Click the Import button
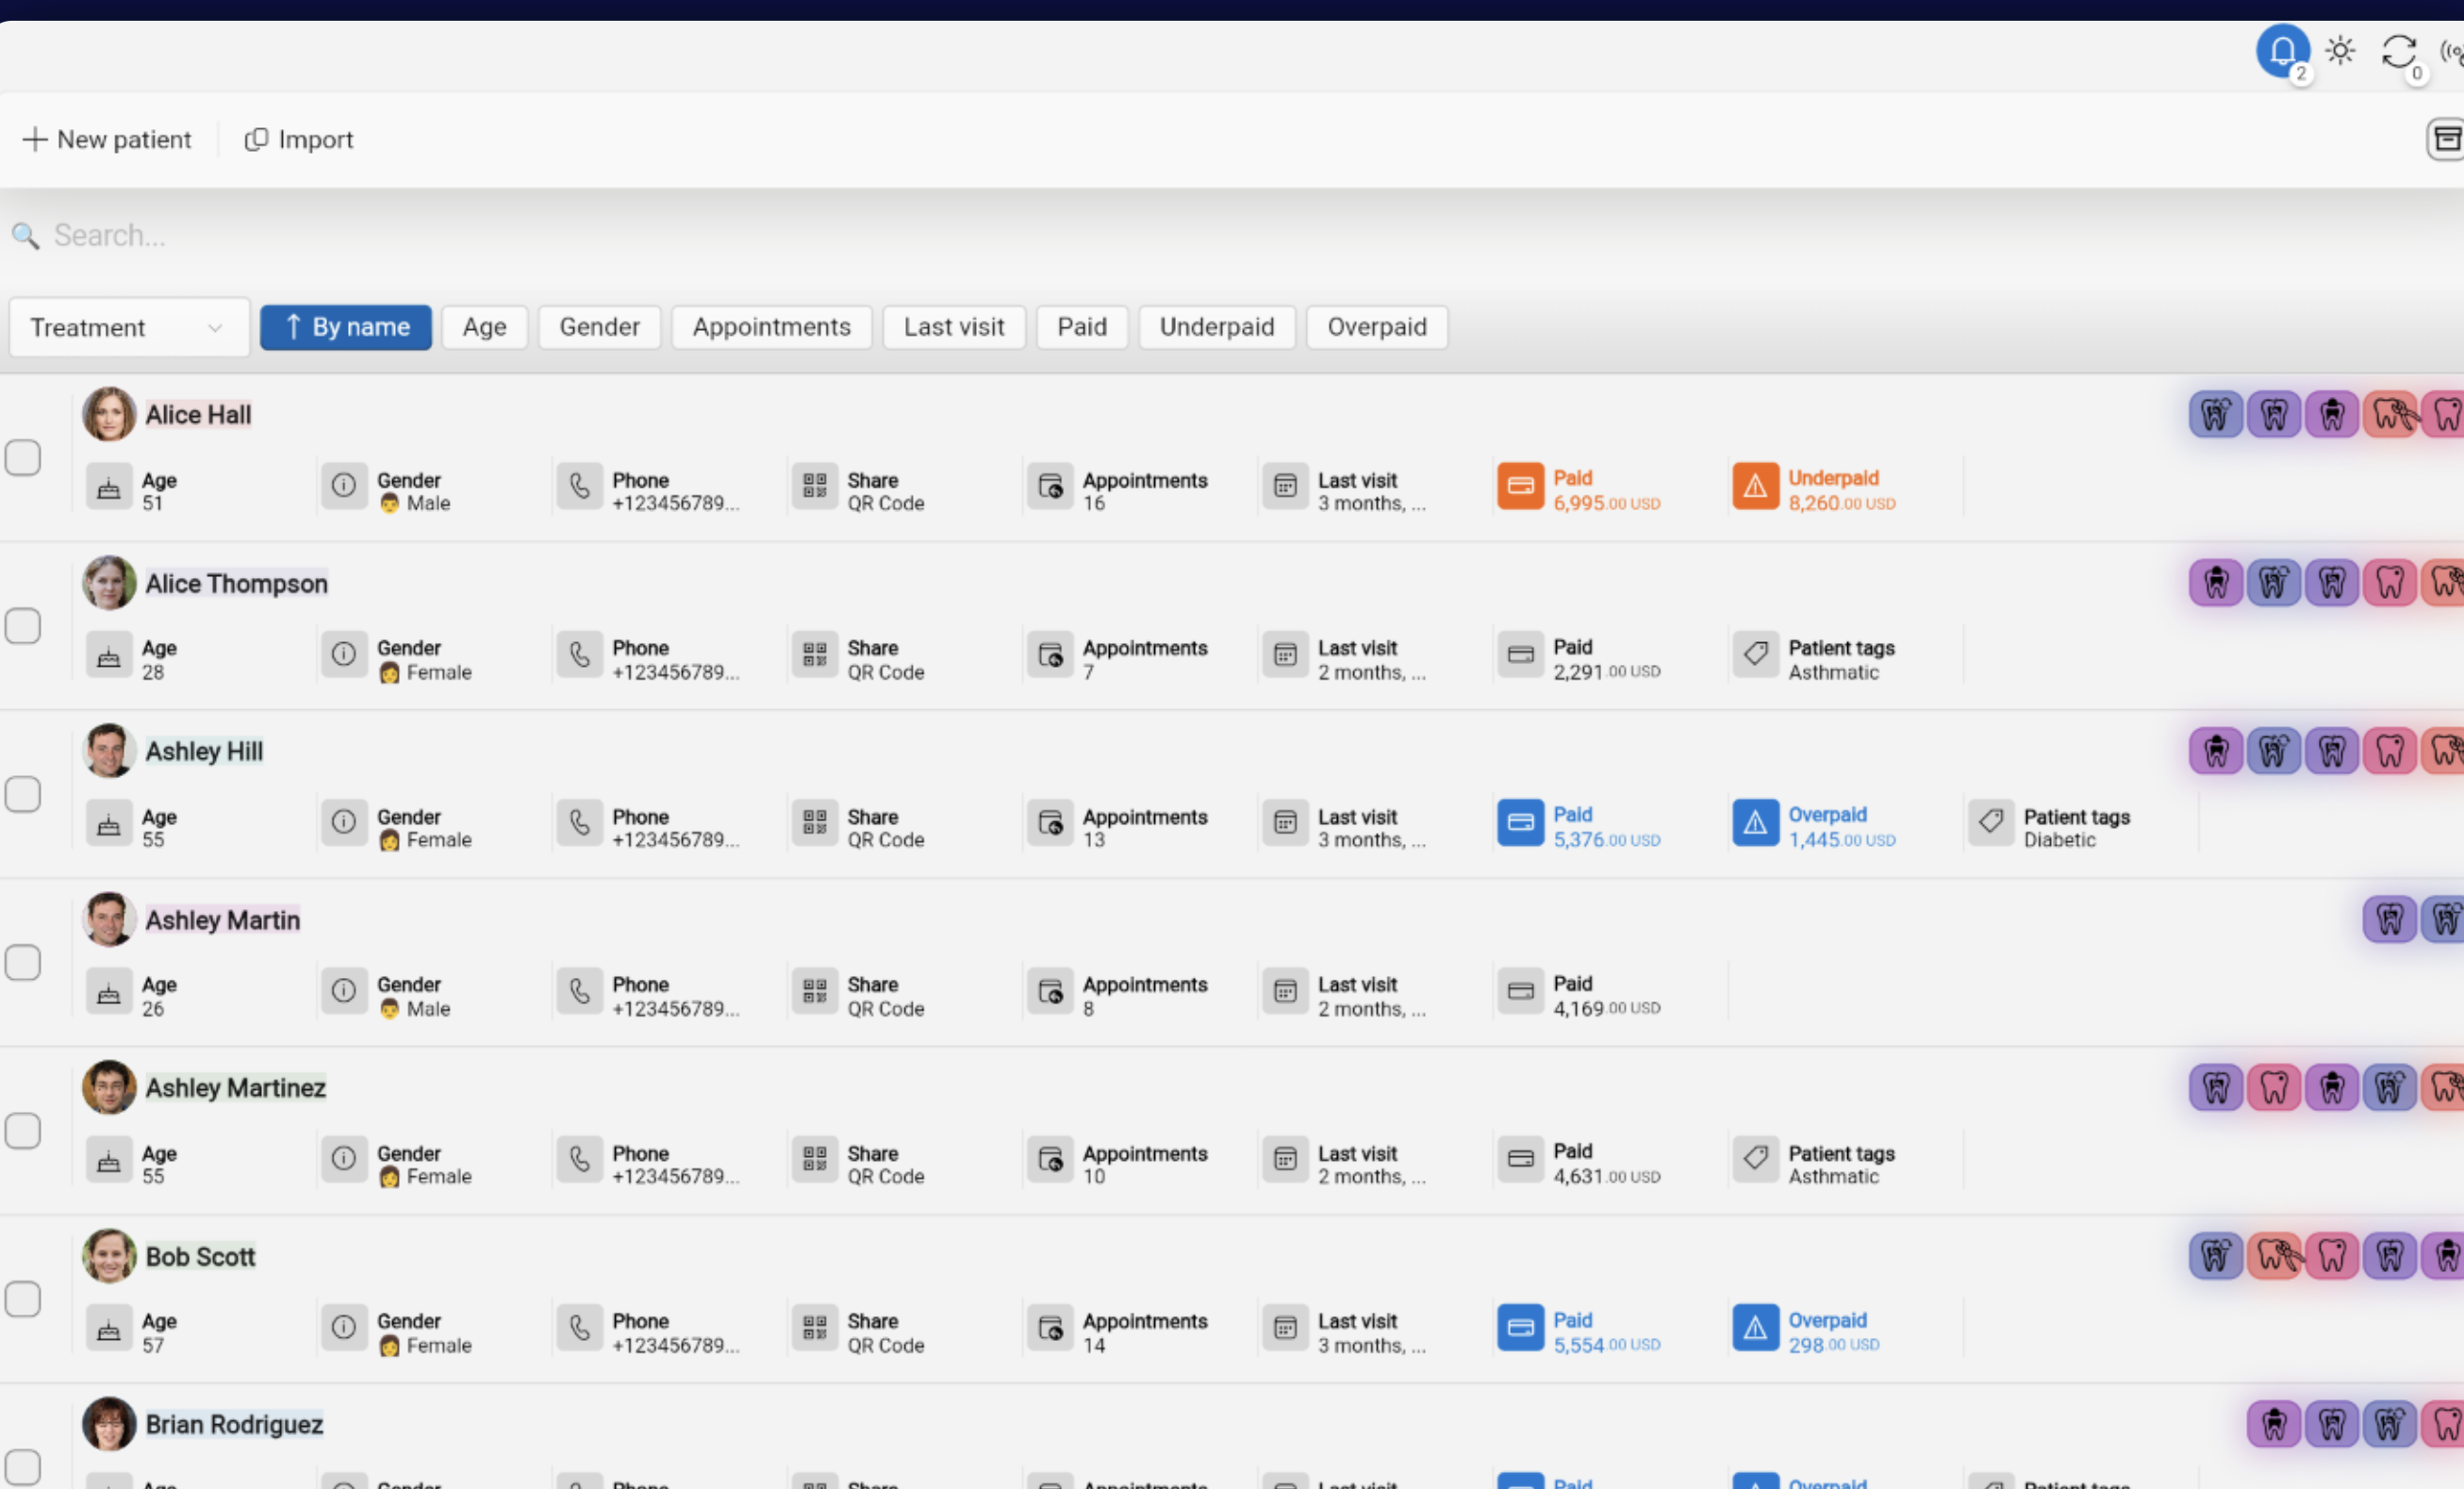Image resolution: width=2464 pixels, height=1489 pixels. coord(299,139)
